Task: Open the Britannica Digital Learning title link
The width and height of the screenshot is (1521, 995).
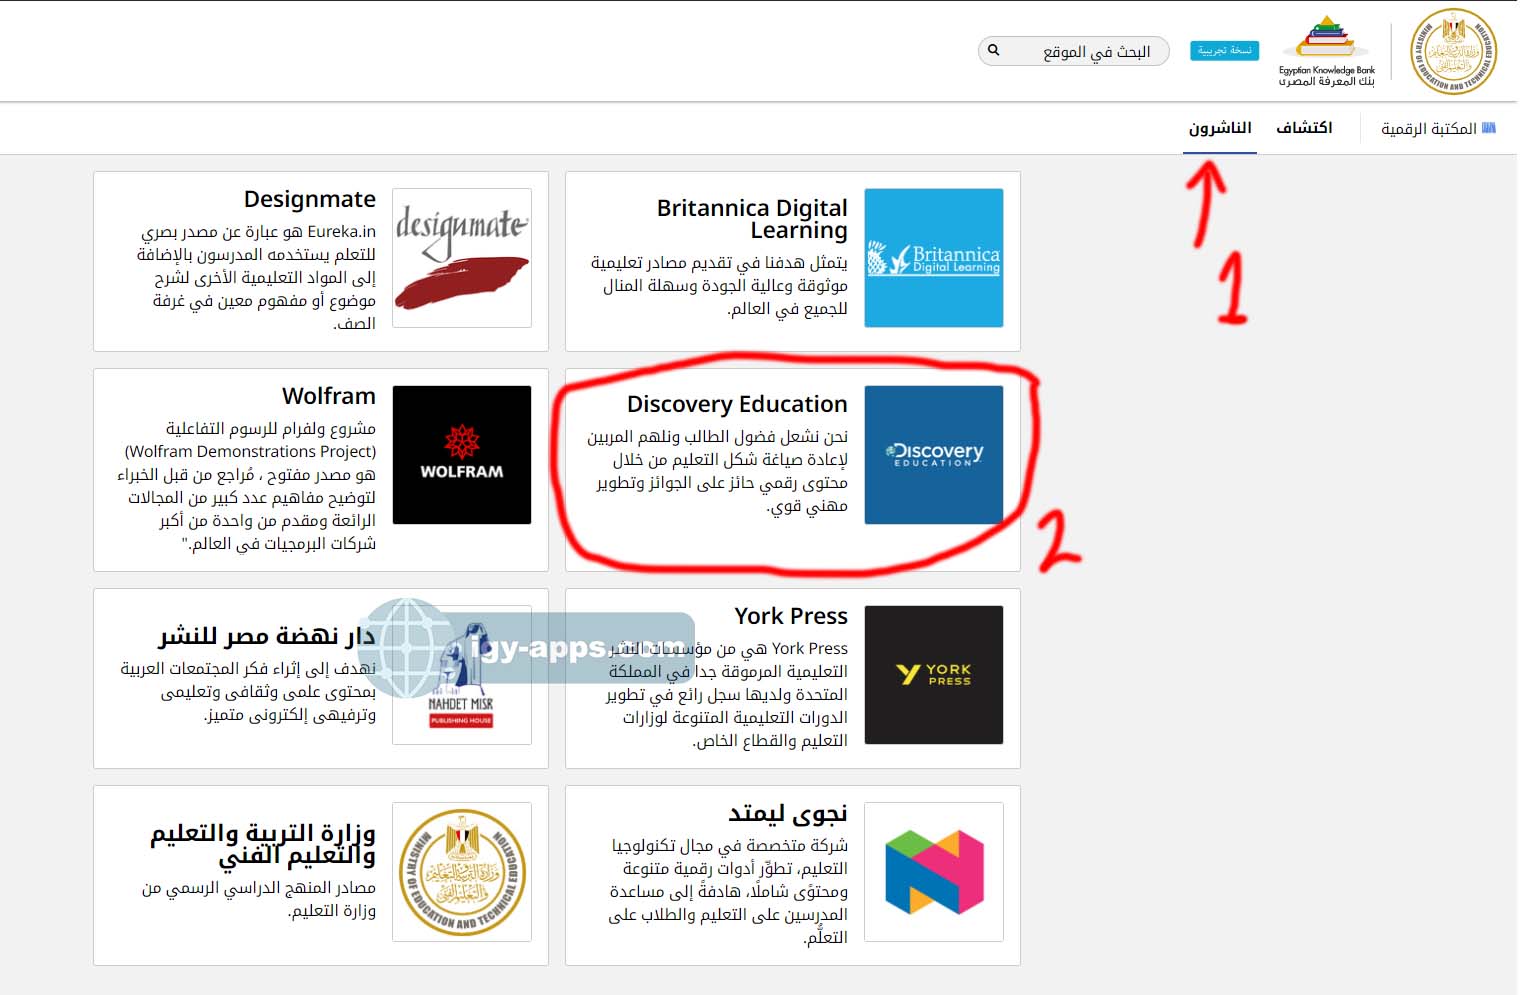Action: coord(752,219)
